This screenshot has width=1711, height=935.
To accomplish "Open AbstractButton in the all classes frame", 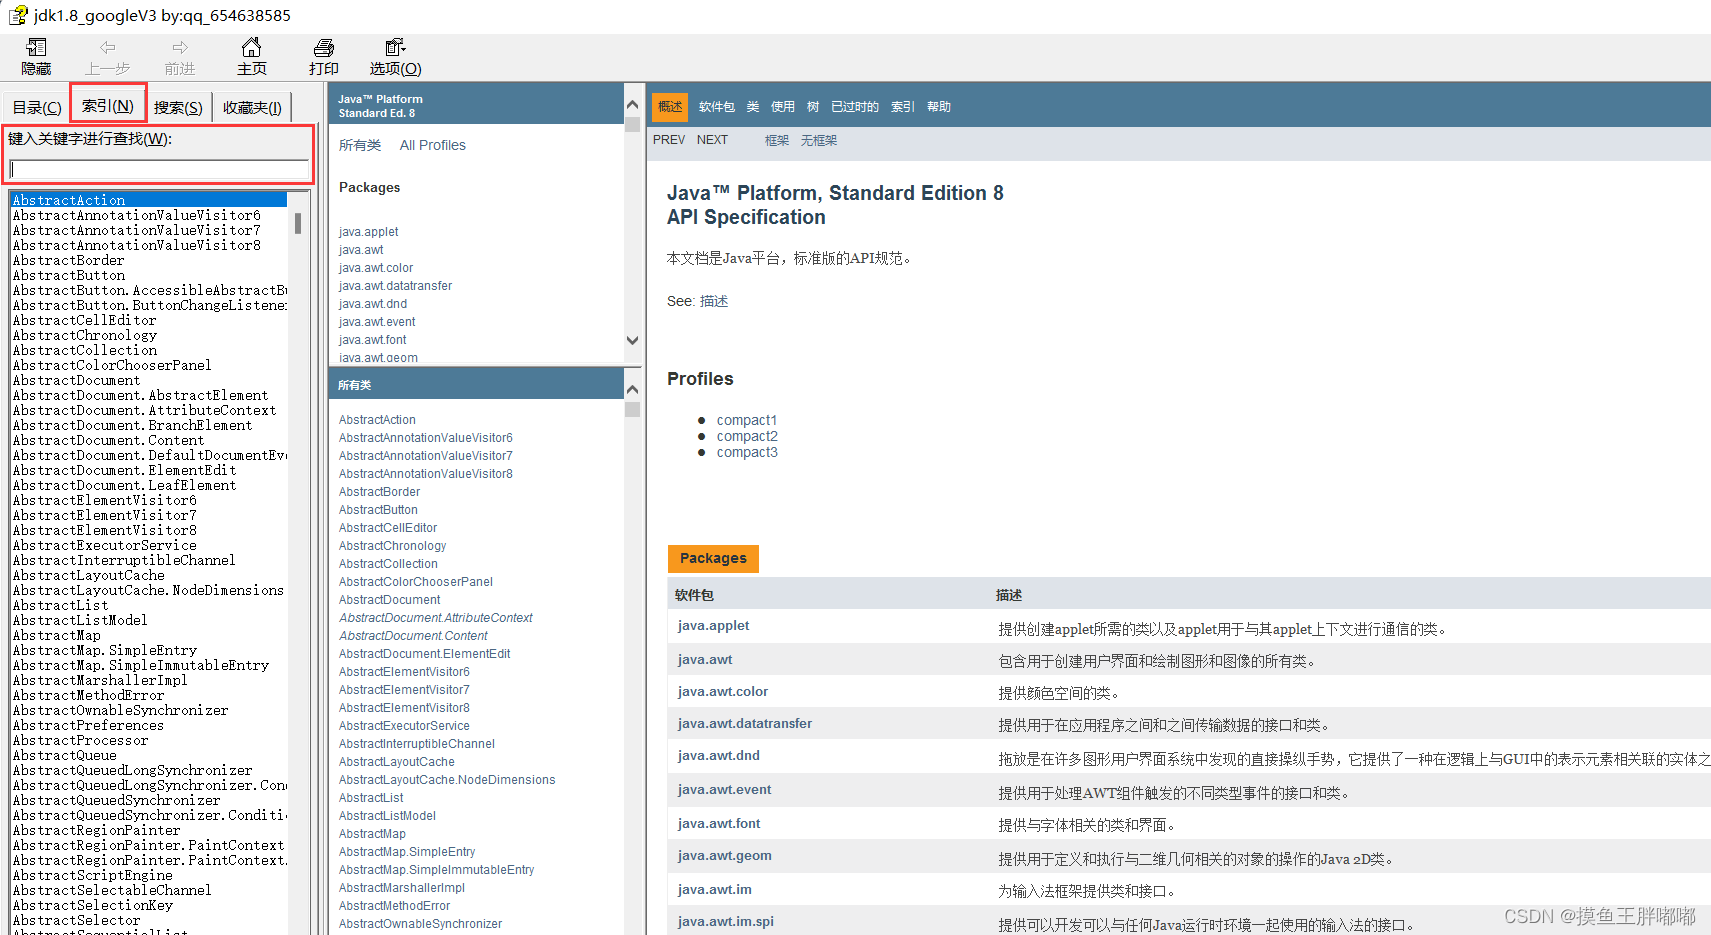I will point(378,510).
